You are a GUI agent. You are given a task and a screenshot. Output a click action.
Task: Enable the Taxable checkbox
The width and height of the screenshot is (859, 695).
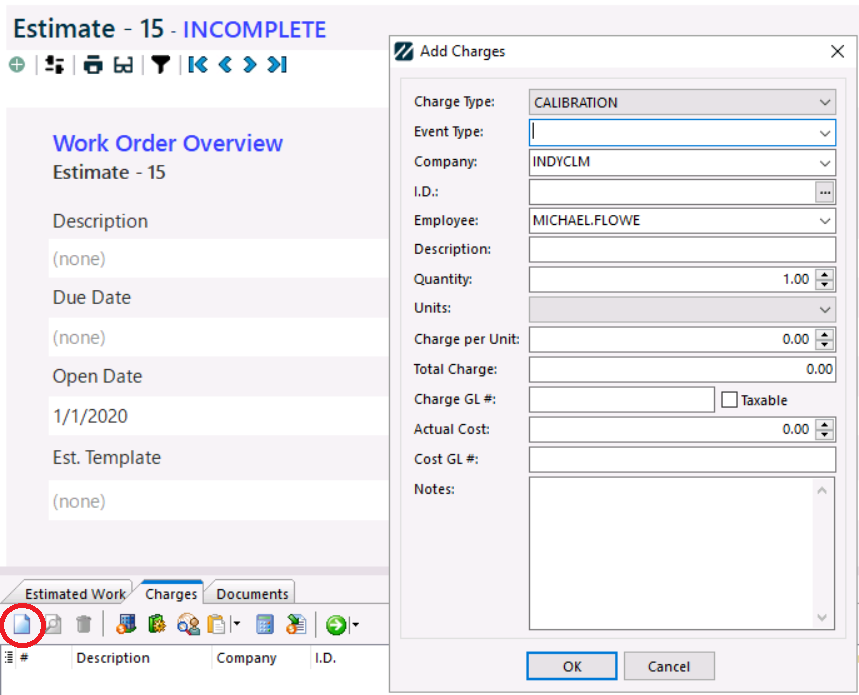(729, 400)
